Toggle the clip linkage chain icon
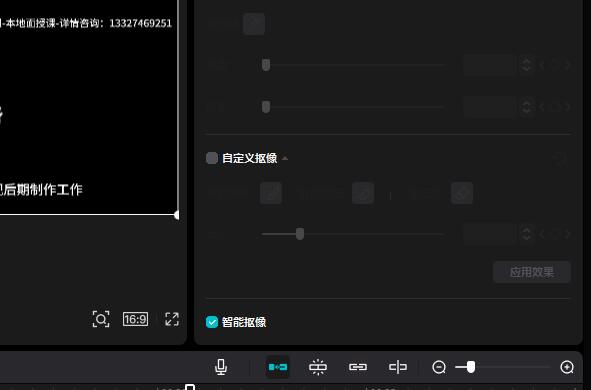The width and height of the screenshot is (591, 390). [358, 367]
